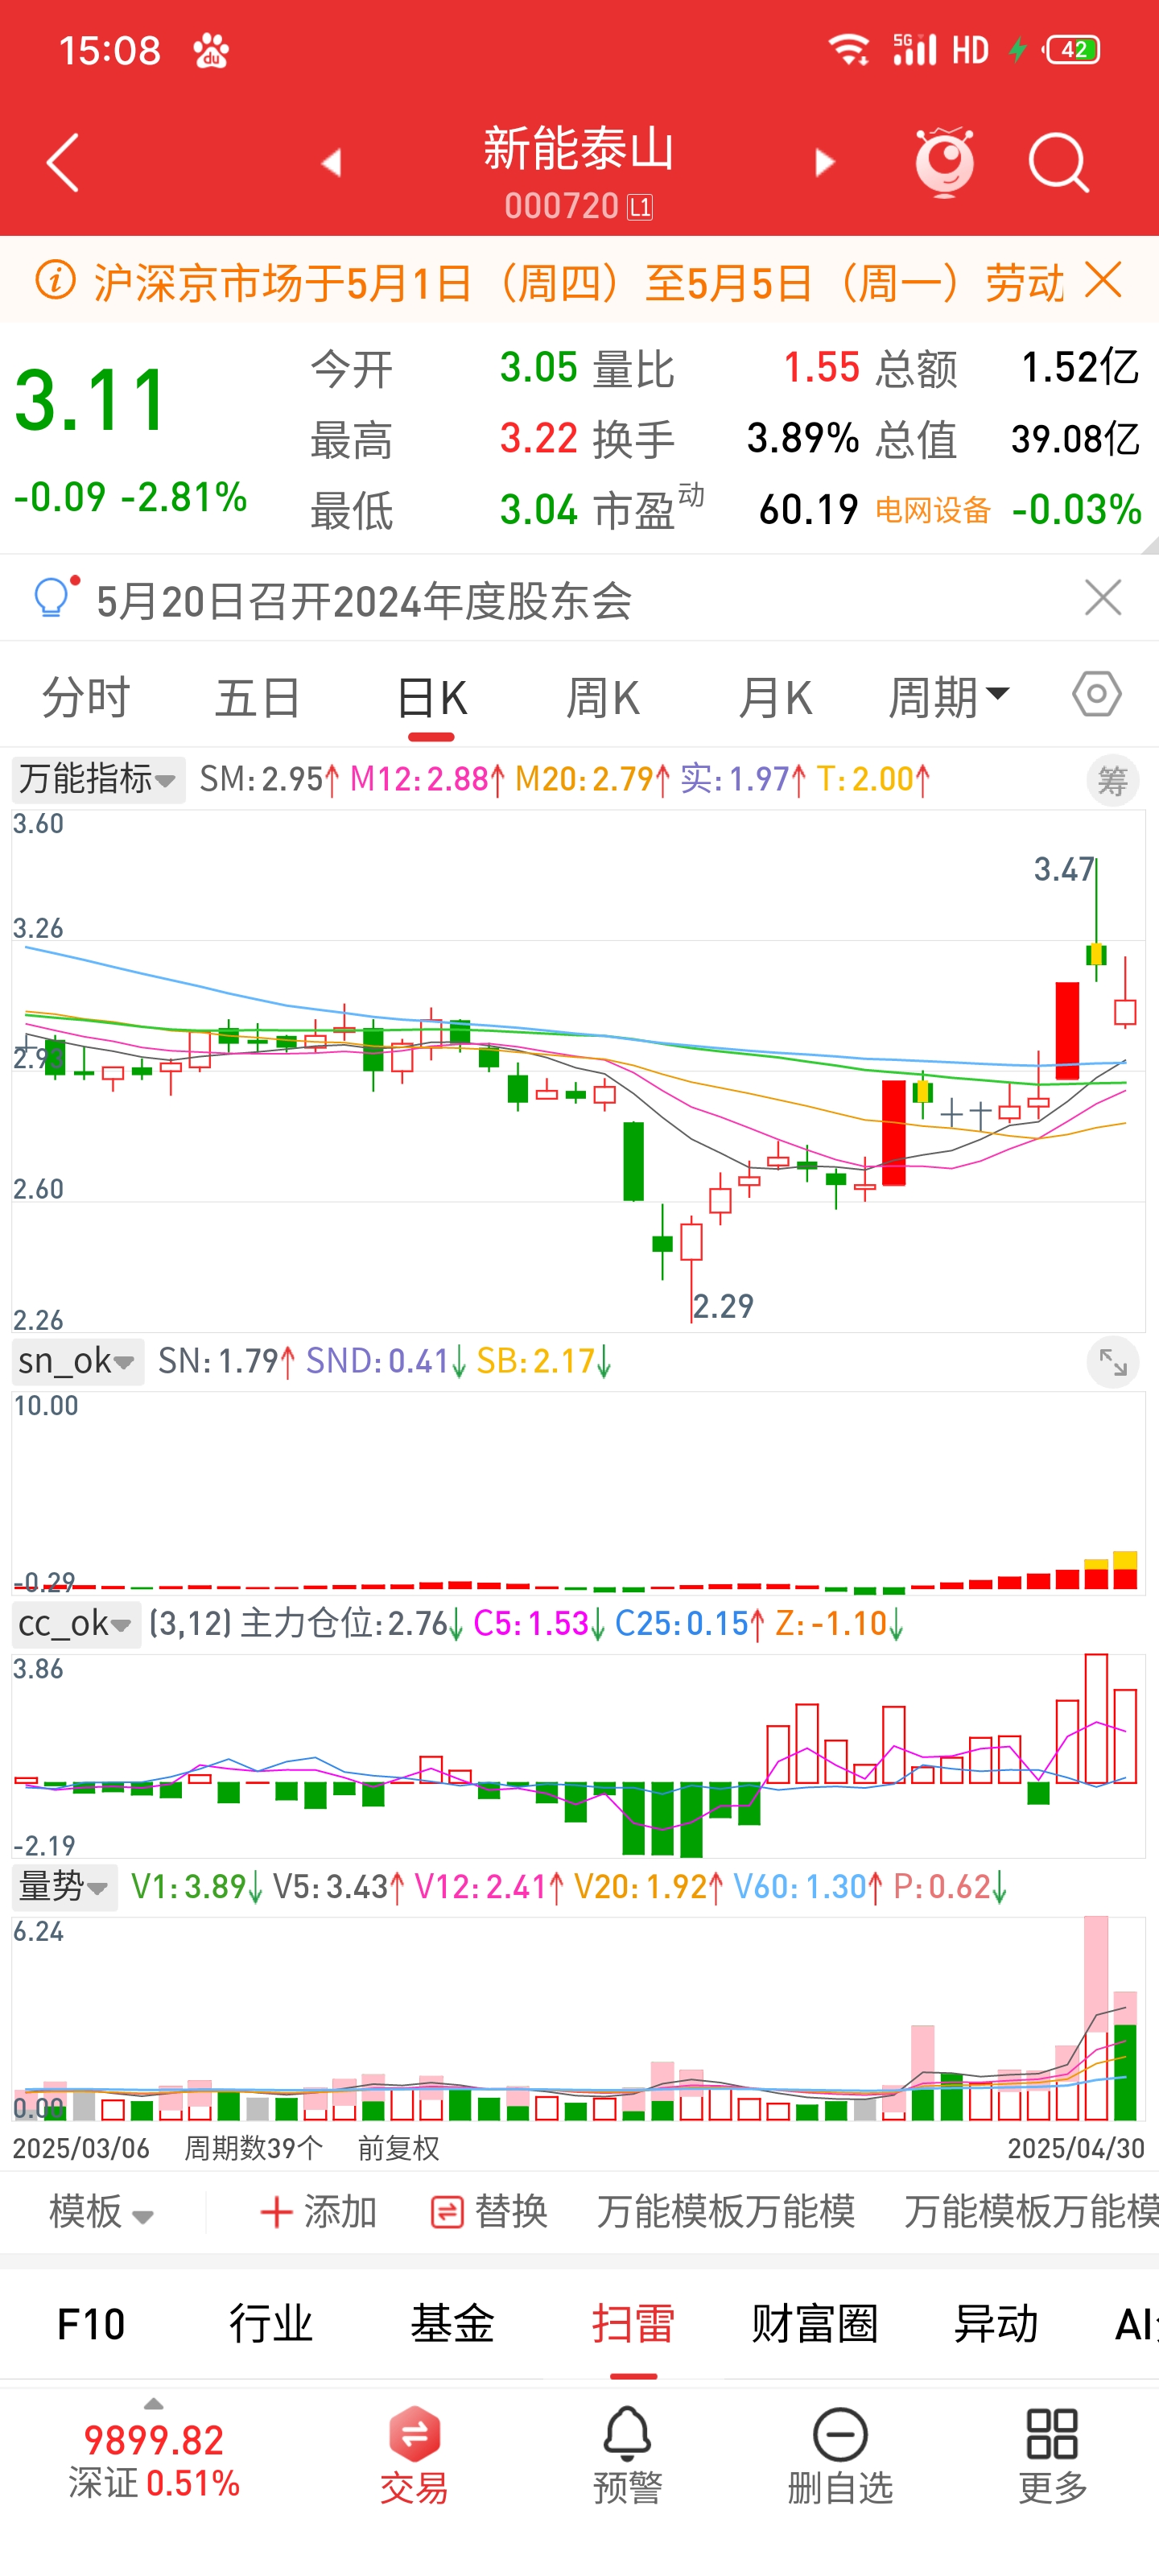Select the 日K chart tab
The width and height of the screenshot is (1159, 2576).
[431, 697]
